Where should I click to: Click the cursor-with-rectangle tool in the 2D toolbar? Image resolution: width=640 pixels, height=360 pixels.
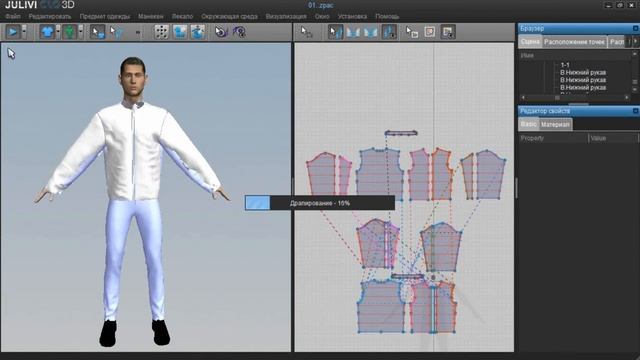(x=412, y=32)
